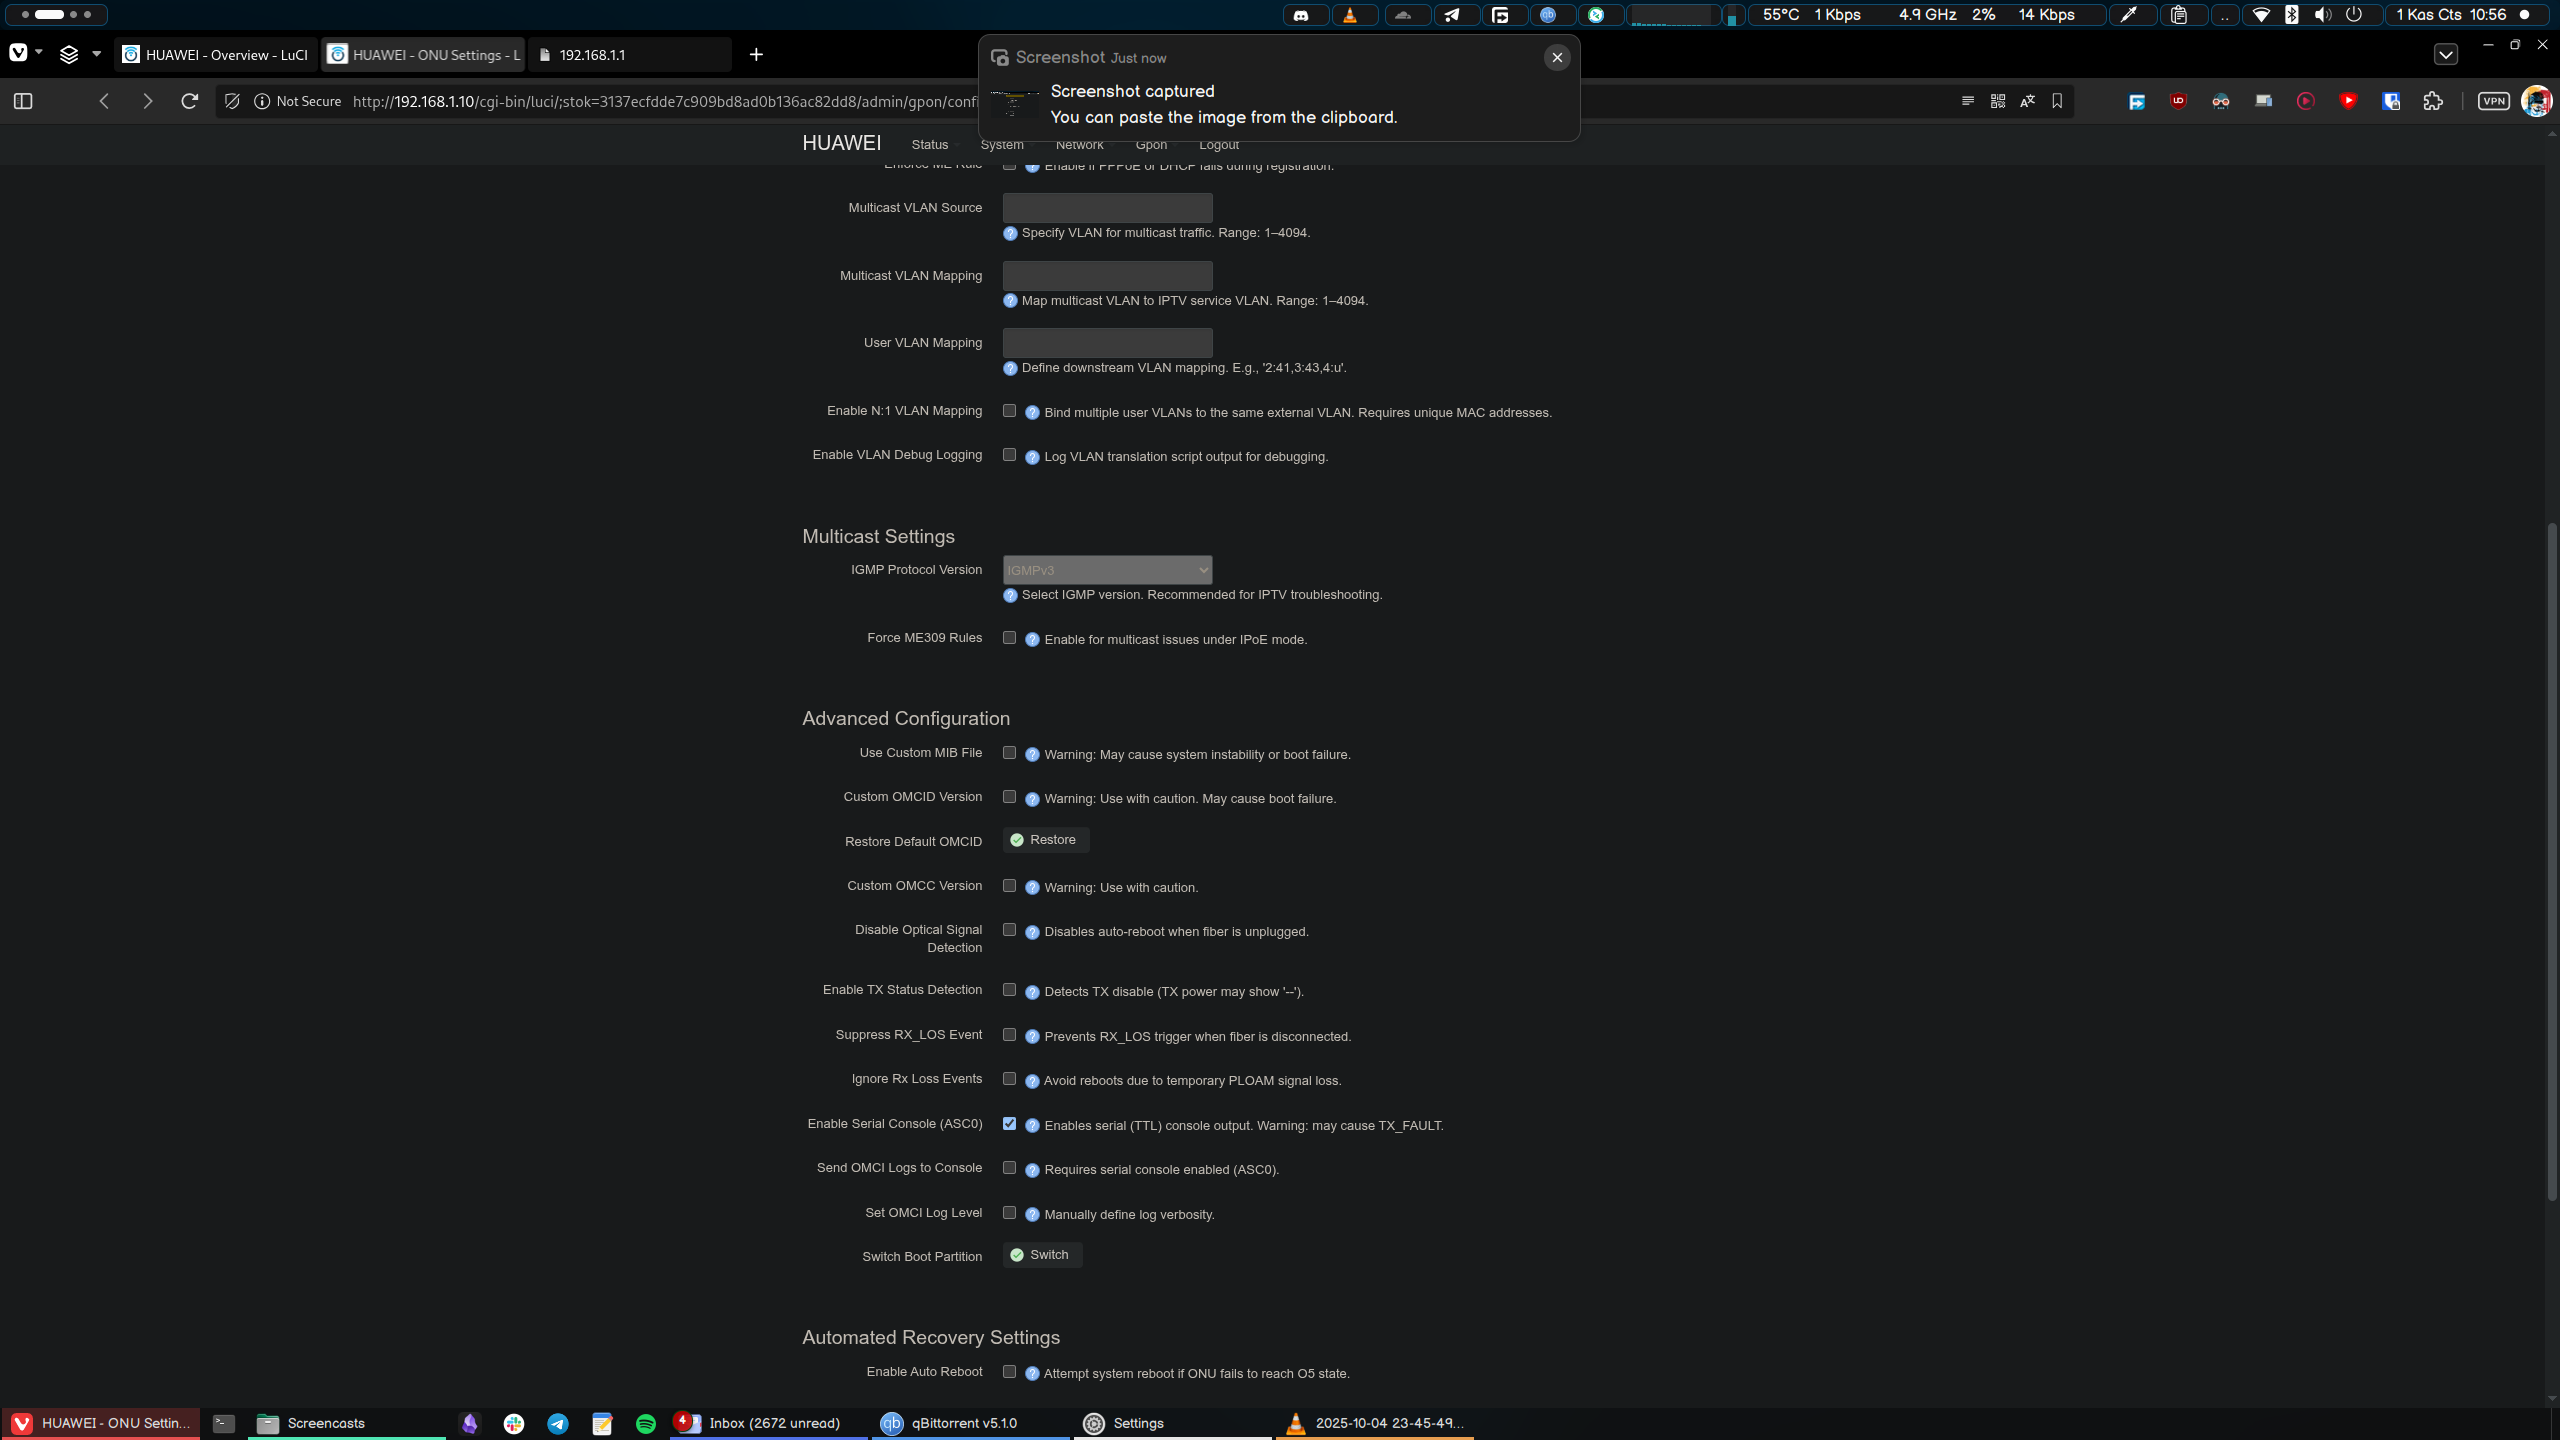Check Enable Auto Reboot
This screenshot has width=2560, height=1440.
tap(1009, 1372)
